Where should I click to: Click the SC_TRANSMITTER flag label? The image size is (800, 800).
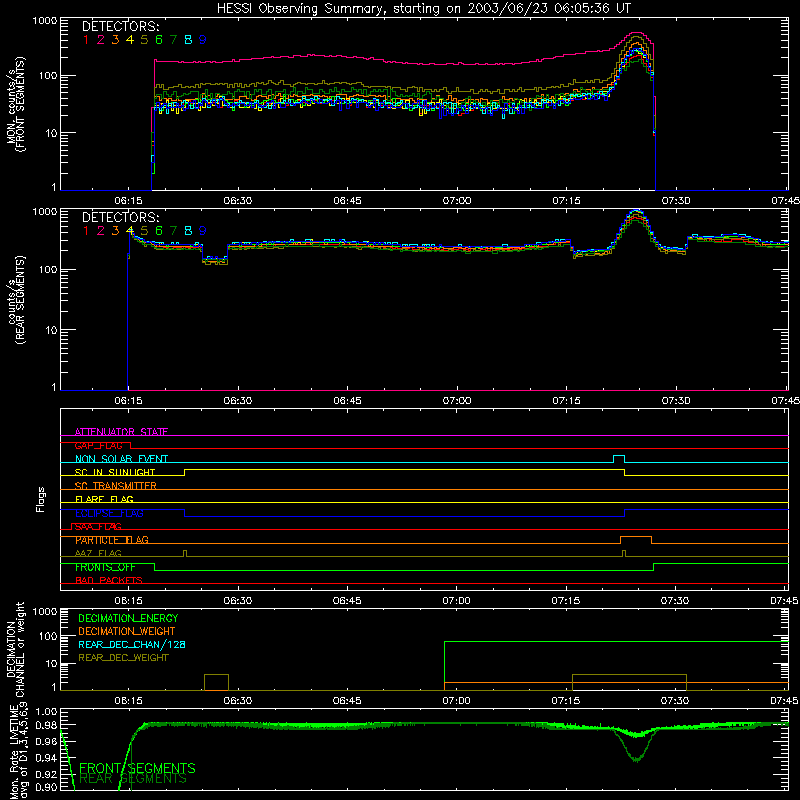[115, 486]
